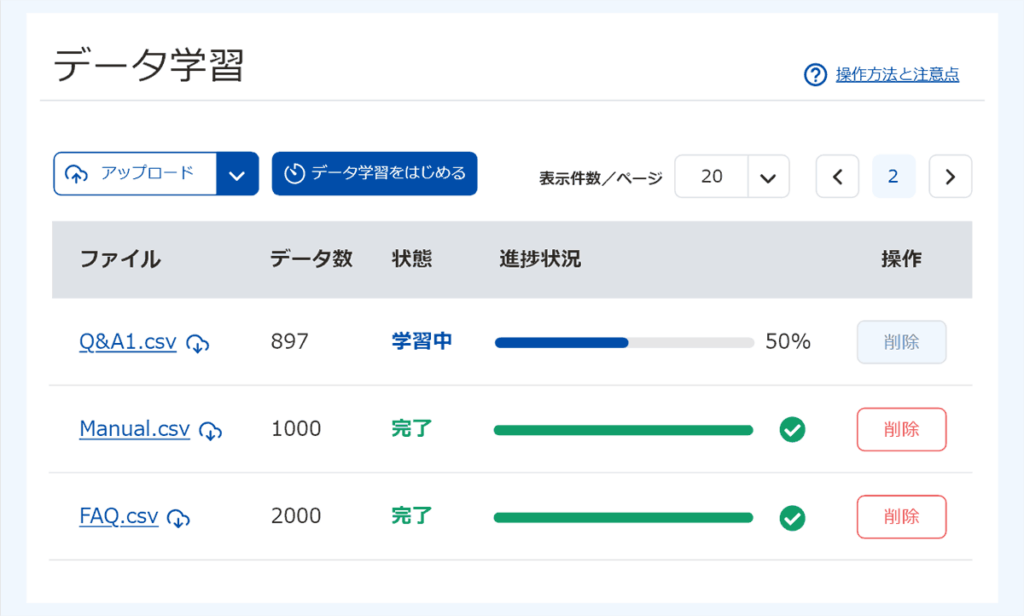Click data count 1000
The width and height of the screenshot is (1024, 616).
coord(296,429)
